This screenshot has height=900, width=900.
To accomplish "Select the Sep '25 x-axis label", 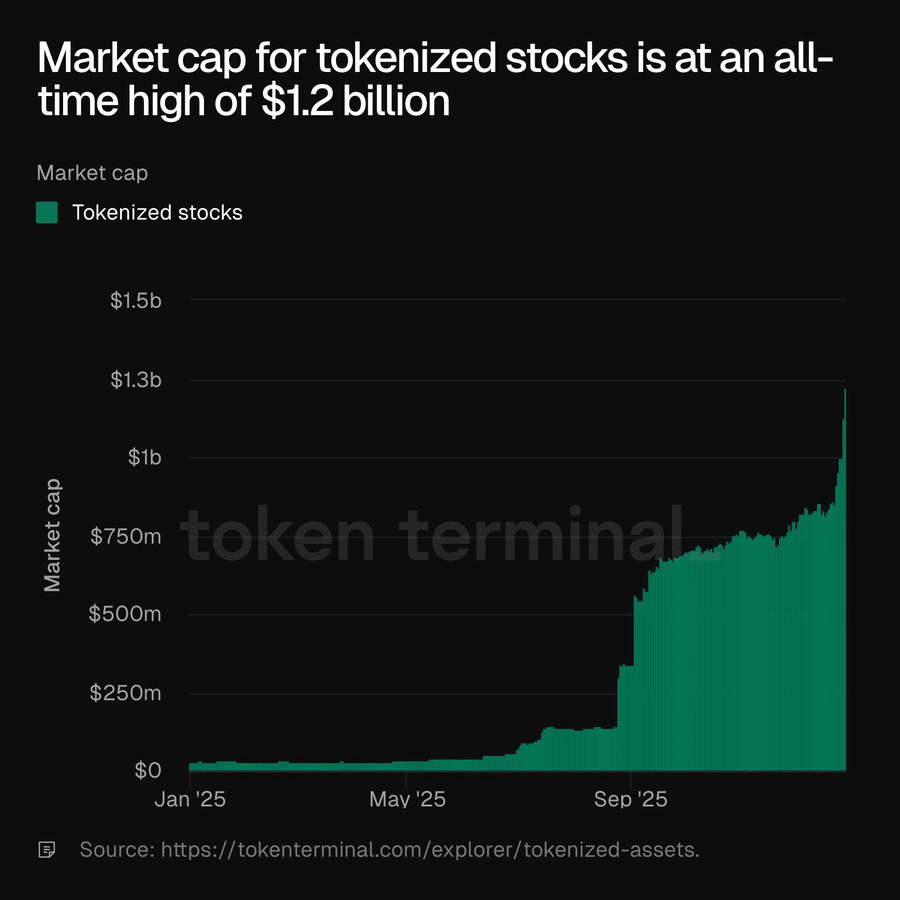I will pos(630,800).
